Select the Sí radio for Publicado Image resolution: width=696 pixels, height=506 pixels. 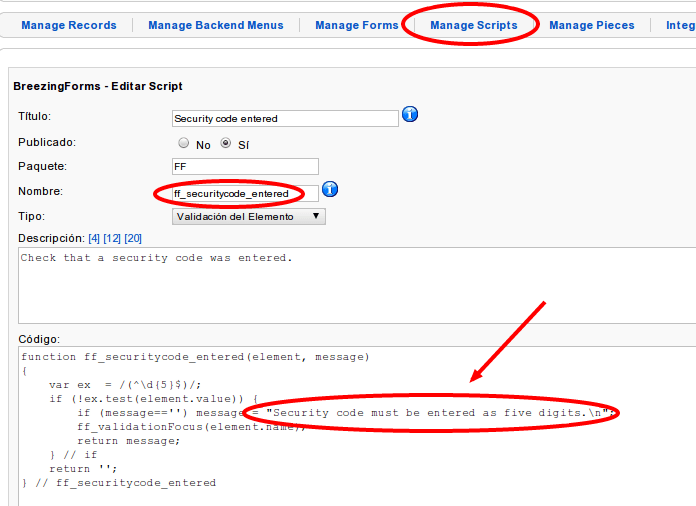(226, 143)
